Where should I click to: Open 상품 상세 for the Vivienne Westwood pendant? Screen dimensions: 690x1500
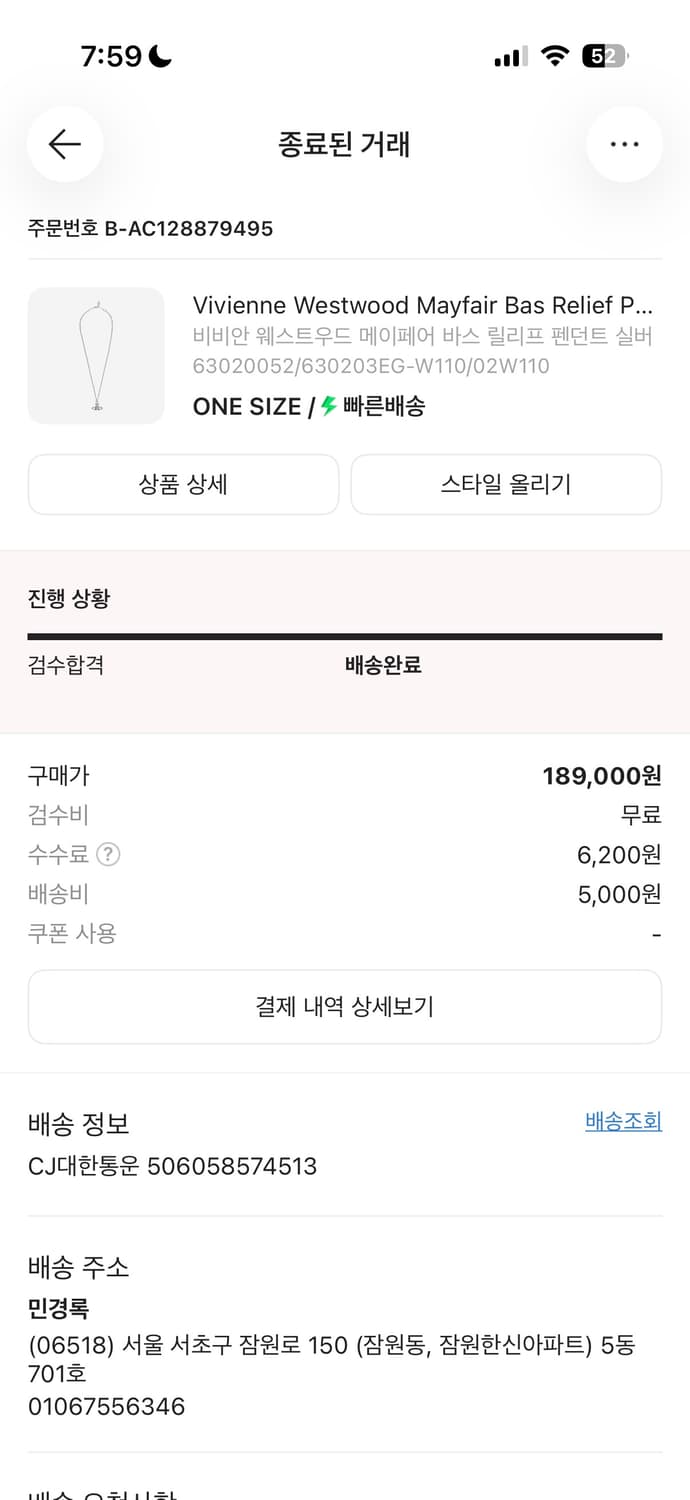tap(183, 484)
